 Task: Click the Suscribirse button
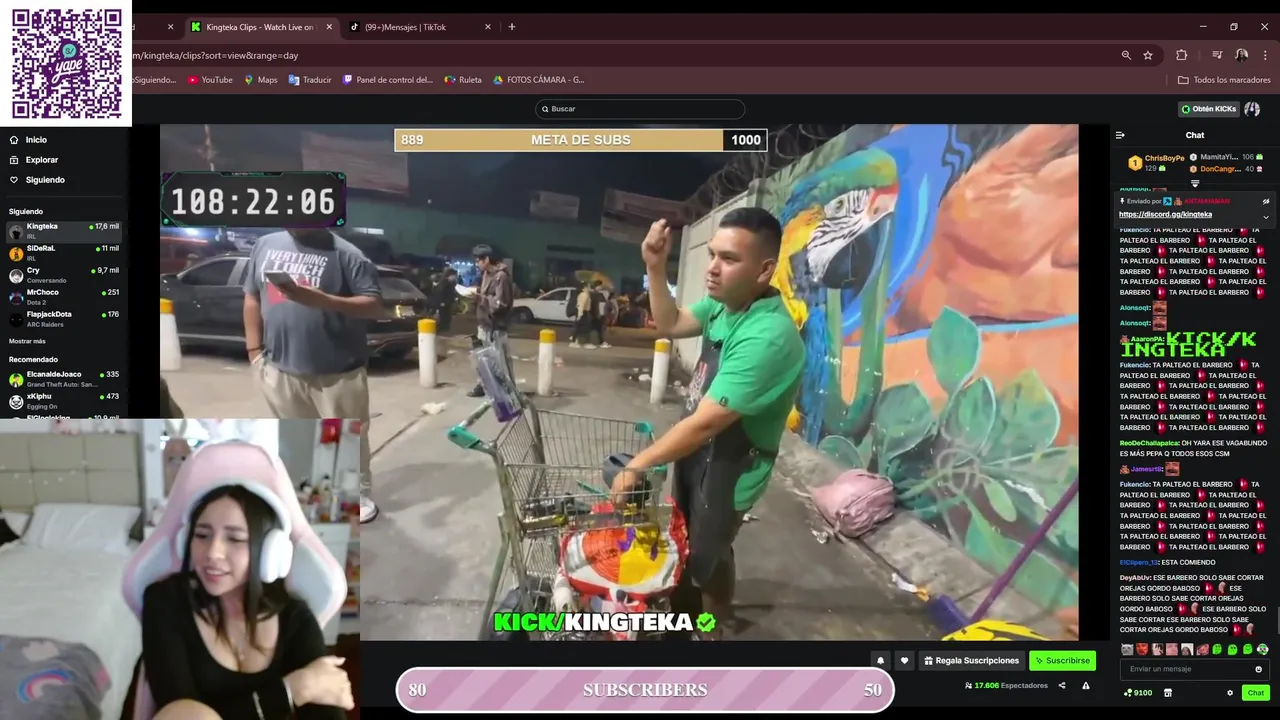point(1062,661)
